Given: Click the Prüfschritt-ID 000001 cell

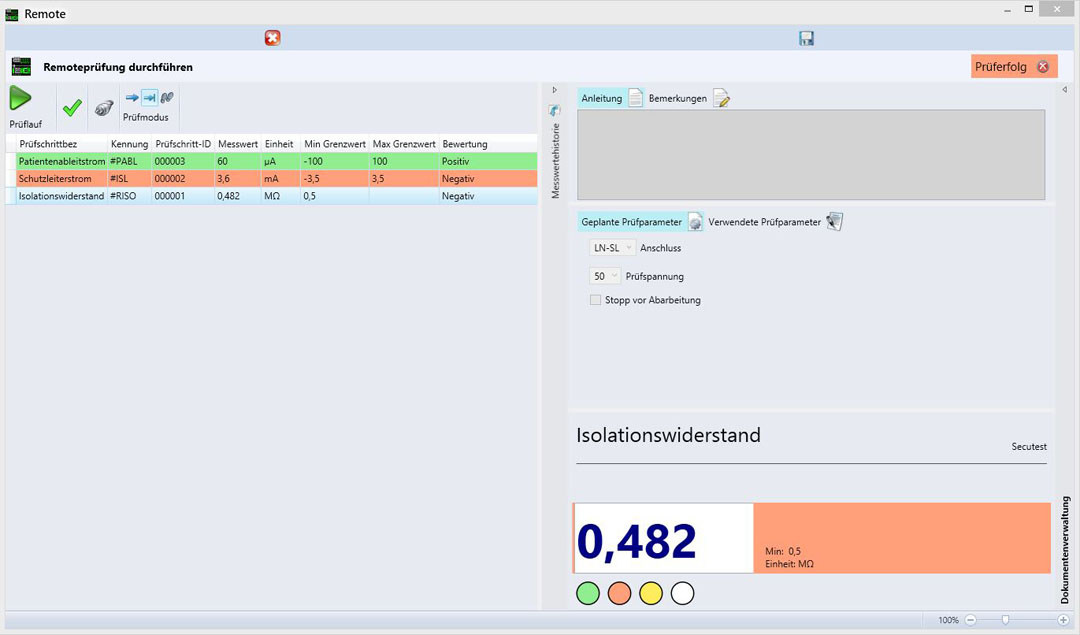Looking at the screenshot, I should tap(183, 196).
